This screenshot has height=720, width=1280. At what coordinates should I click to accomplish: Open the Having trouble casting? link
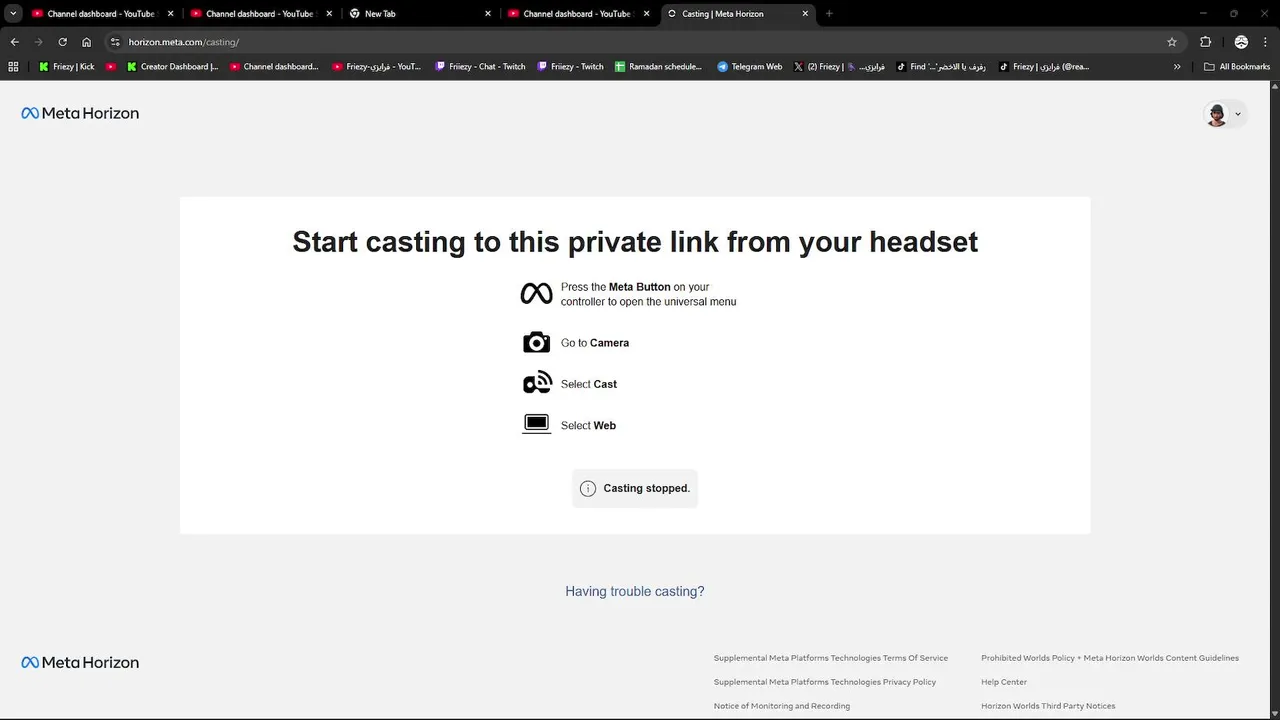click(x=635, y=591)
